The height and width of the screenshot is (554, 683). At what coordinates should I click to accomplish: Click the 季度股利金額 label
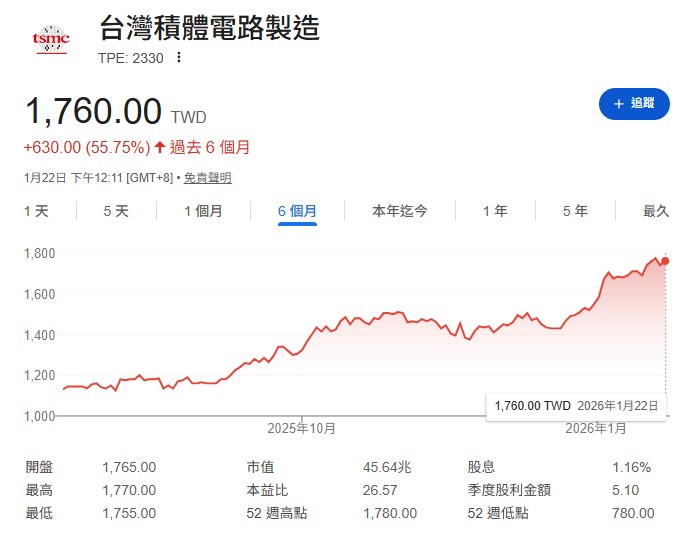click(509, 490)
